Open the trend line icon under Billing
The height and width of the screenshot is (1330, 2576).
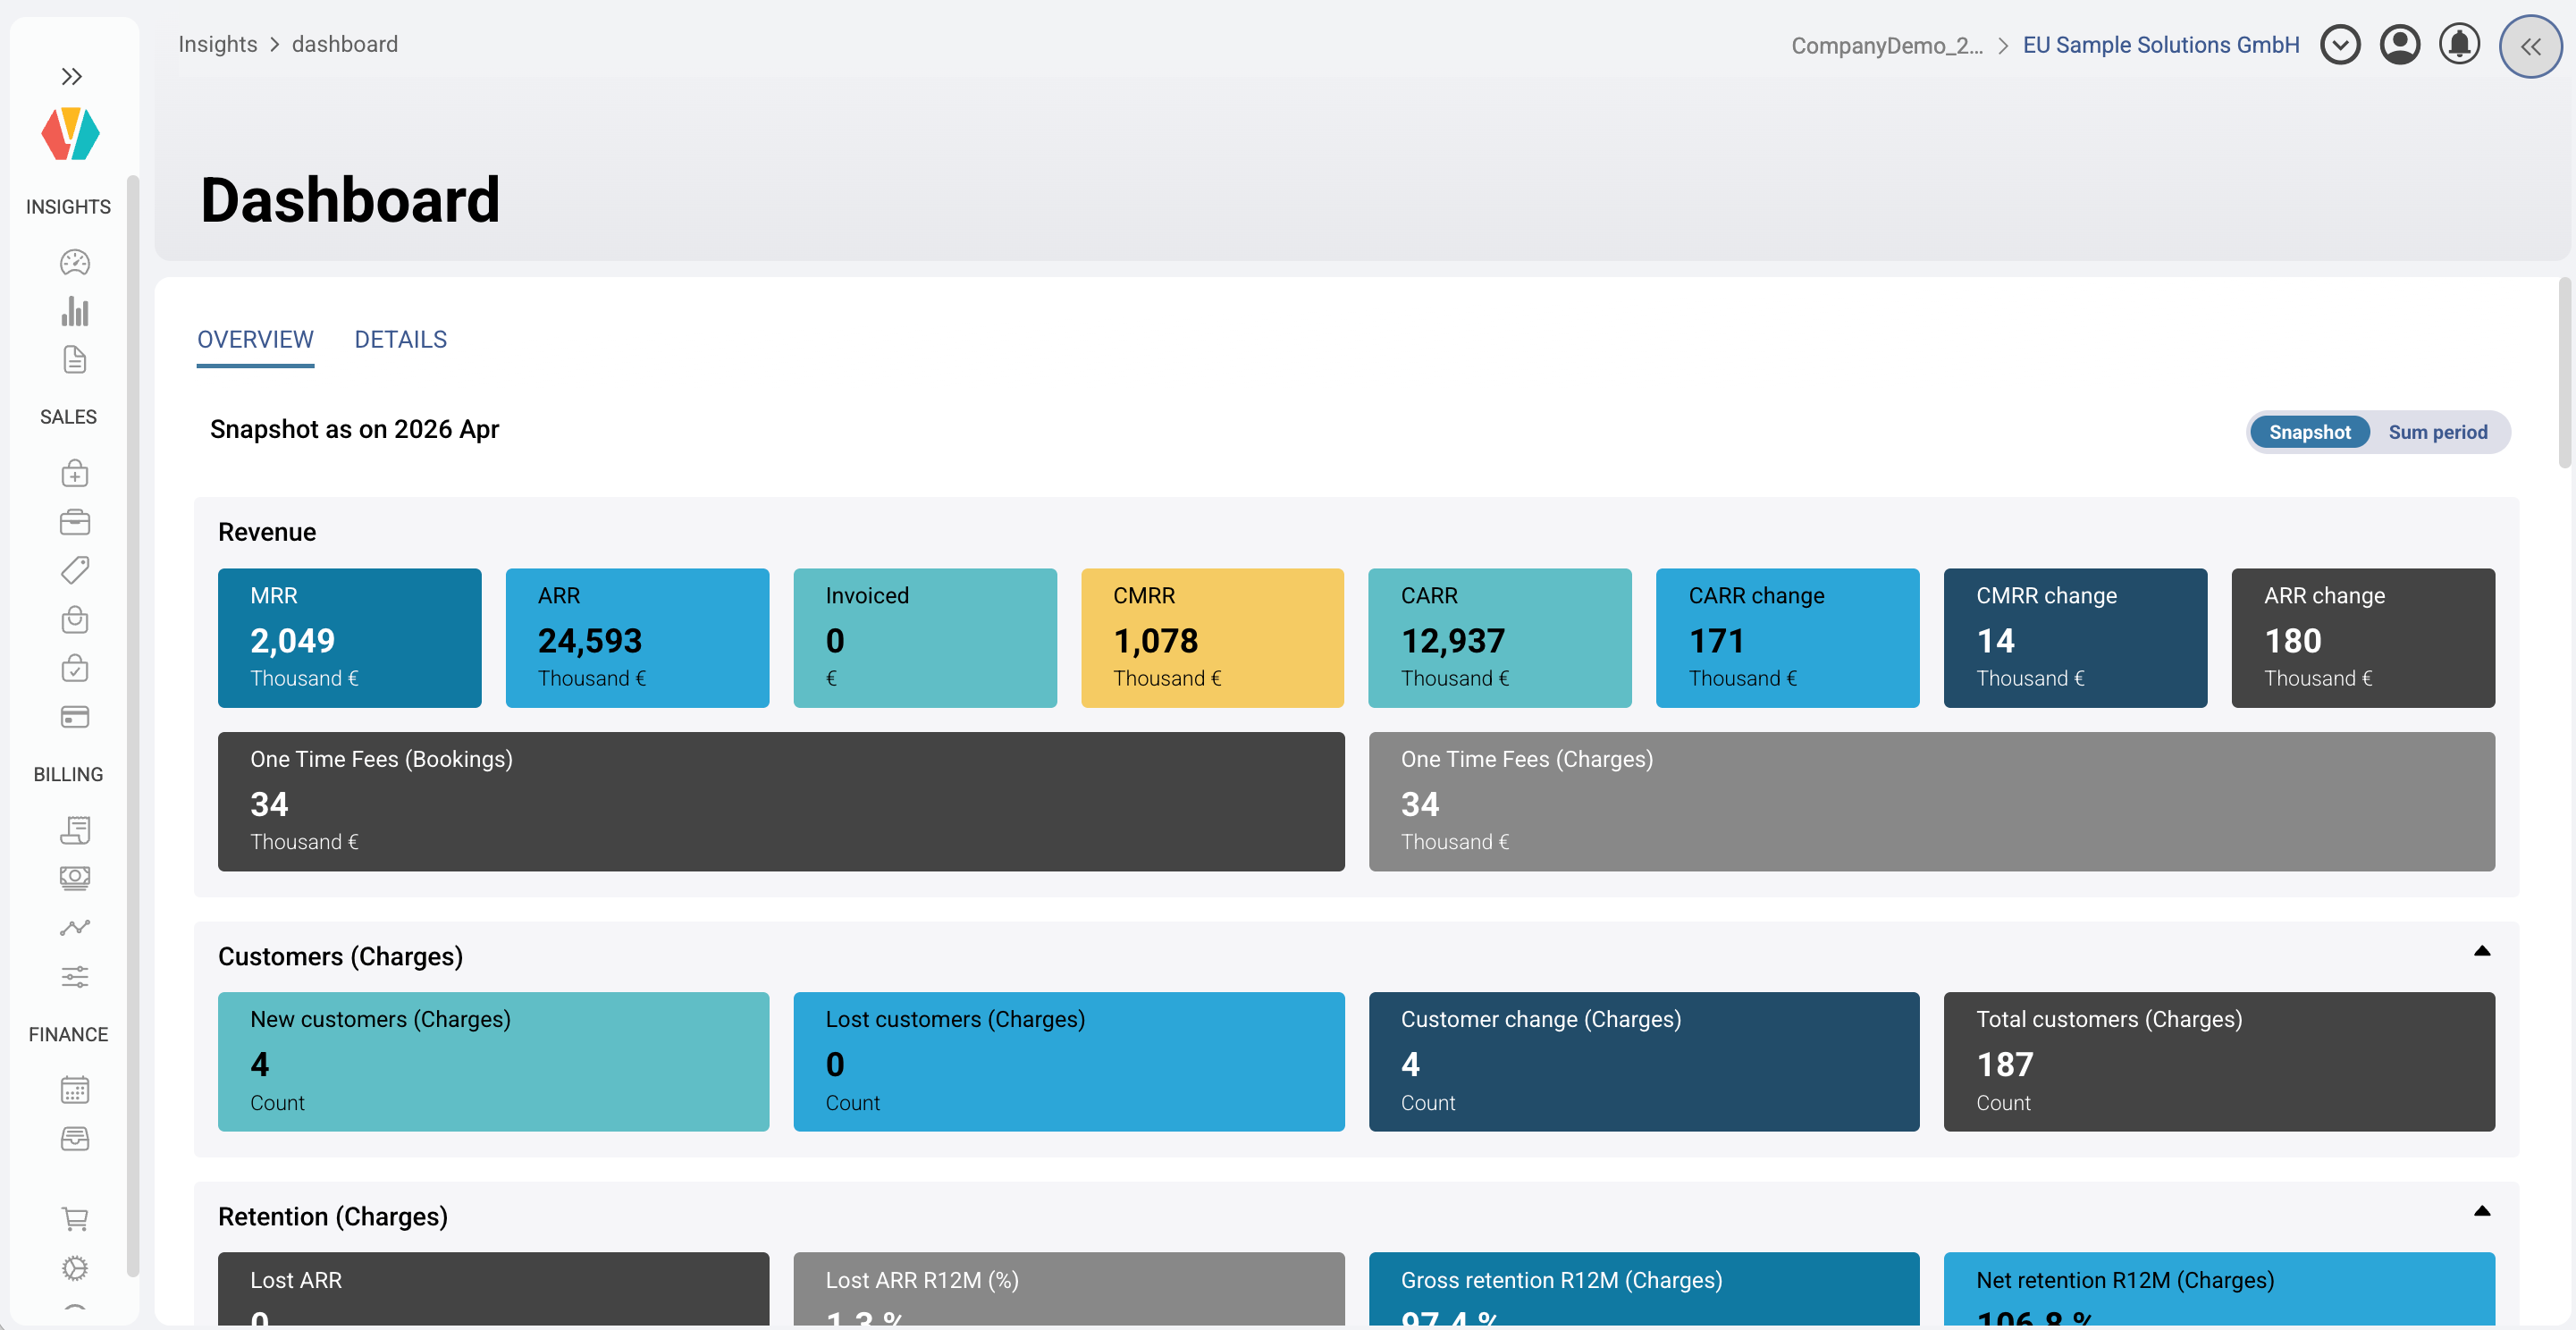[75, 927]
